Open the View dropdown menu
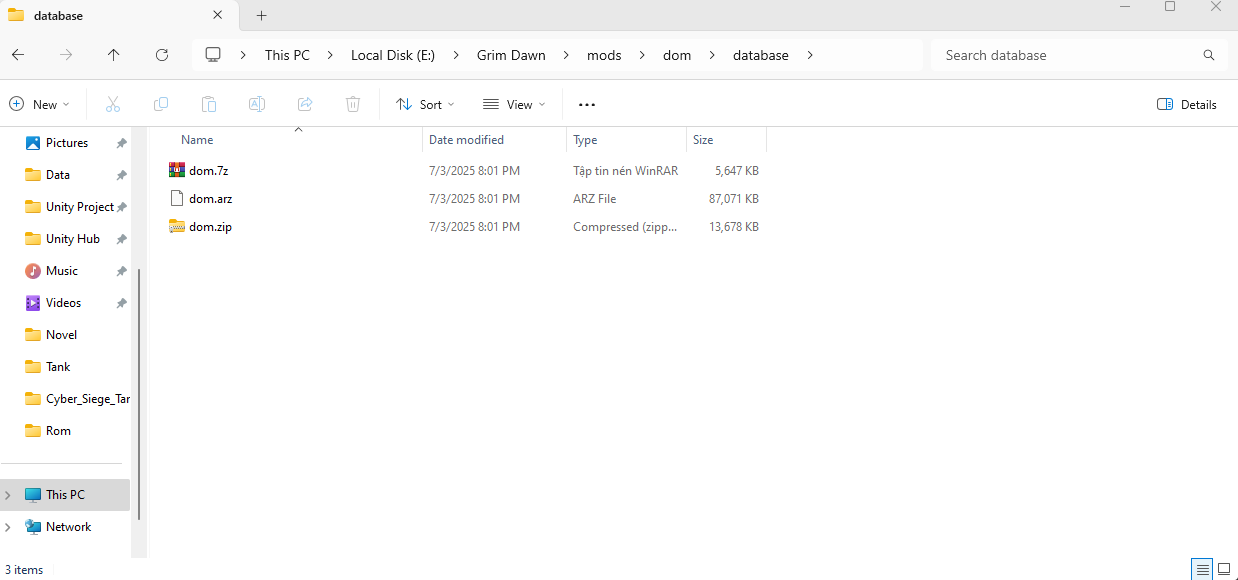The width and height of the screenshot is (1238, 580). coord(514,104)
